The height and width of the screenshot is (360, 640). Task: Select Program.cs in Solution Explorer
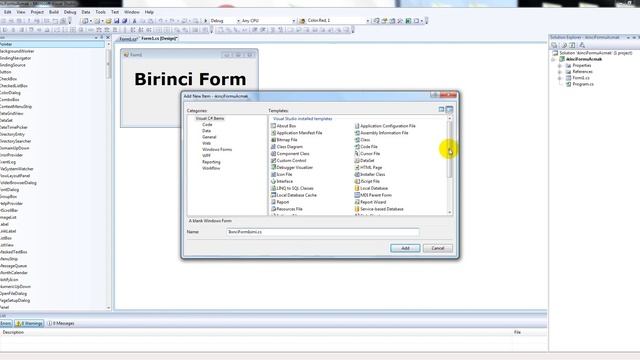pos(580,84)
